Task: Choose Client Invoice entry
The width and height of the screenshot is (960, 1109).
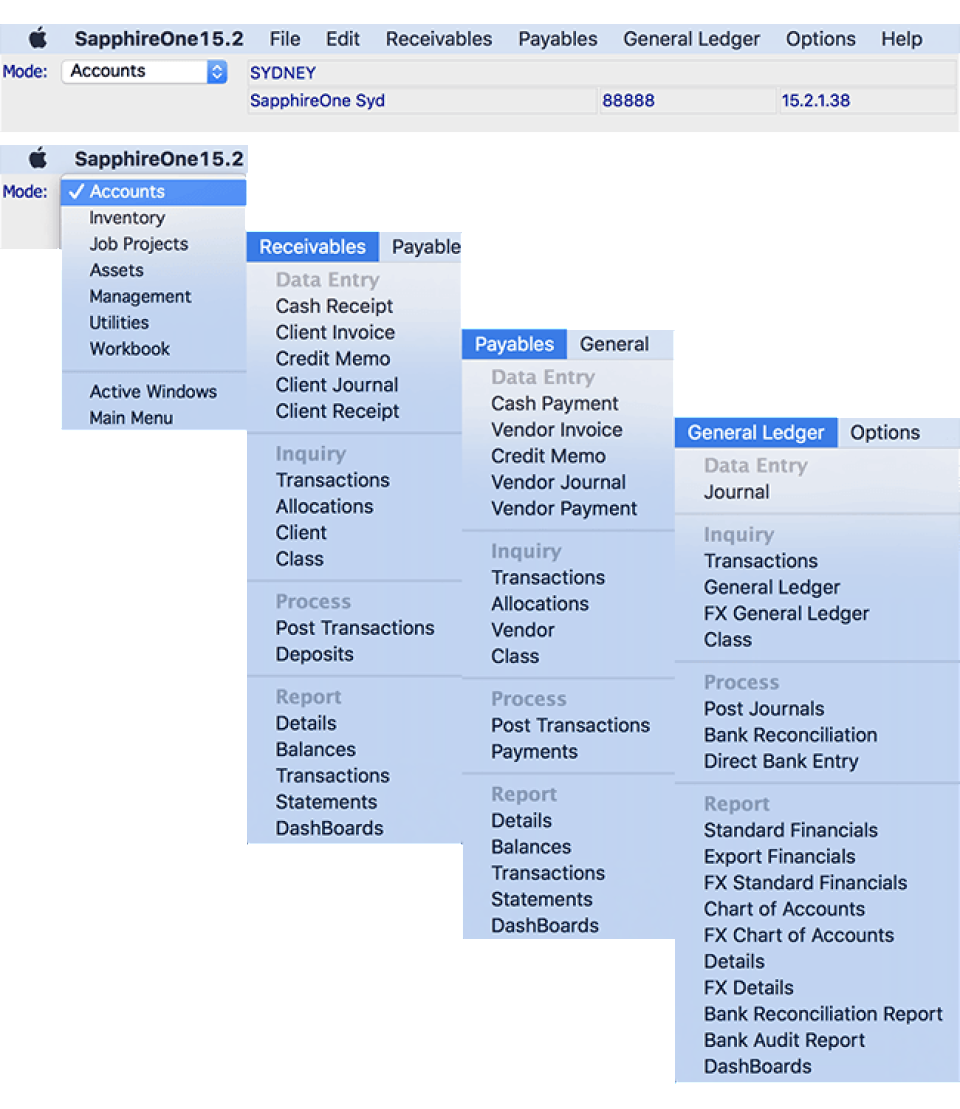Action: click(335, 332)
